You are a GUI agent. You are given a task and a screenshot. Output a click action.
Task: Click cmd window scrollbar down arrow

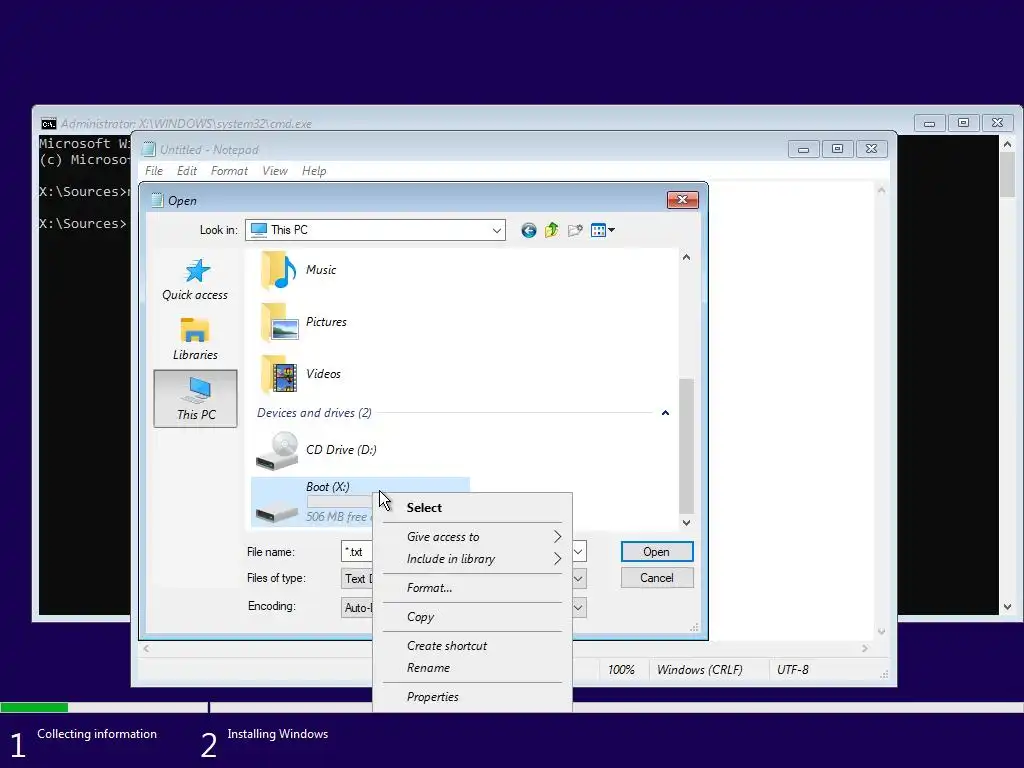coord(1008,607)
